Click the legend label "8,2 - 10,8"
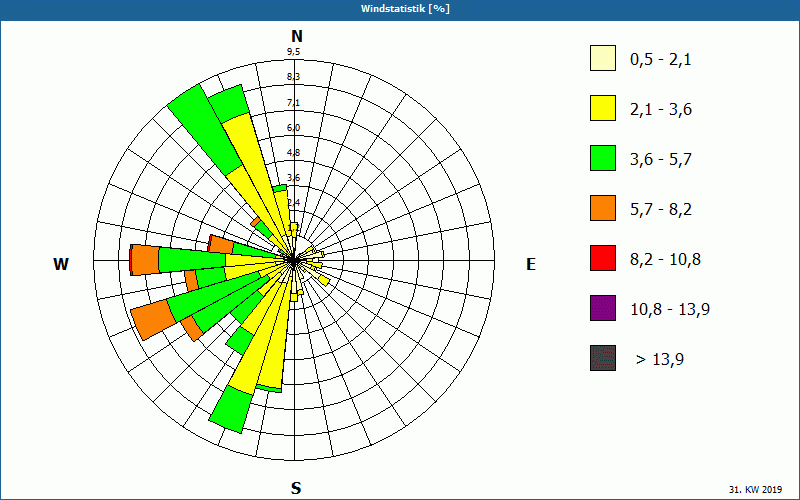Screen dimensions: 800x500 pos(665,260)
